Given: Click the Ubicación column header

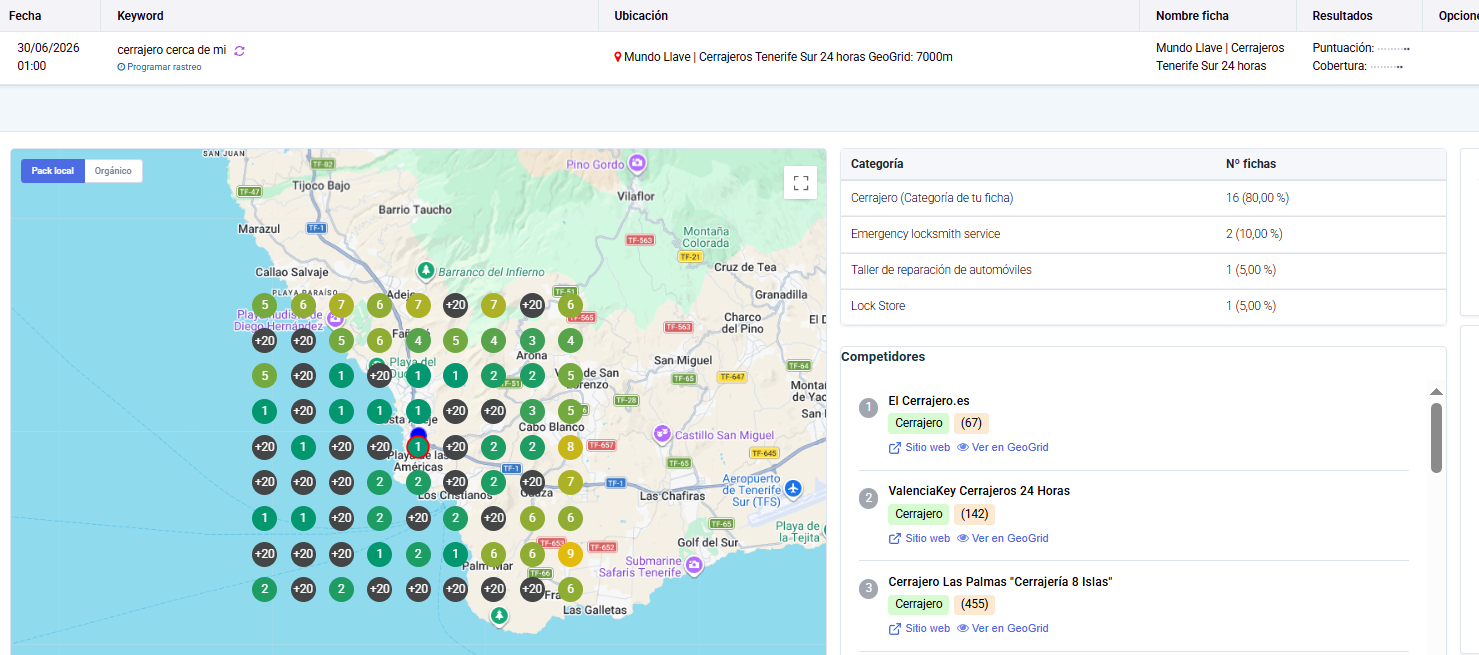Looking at the screenshot, I should pyautogui.click(x=641, y=16).
